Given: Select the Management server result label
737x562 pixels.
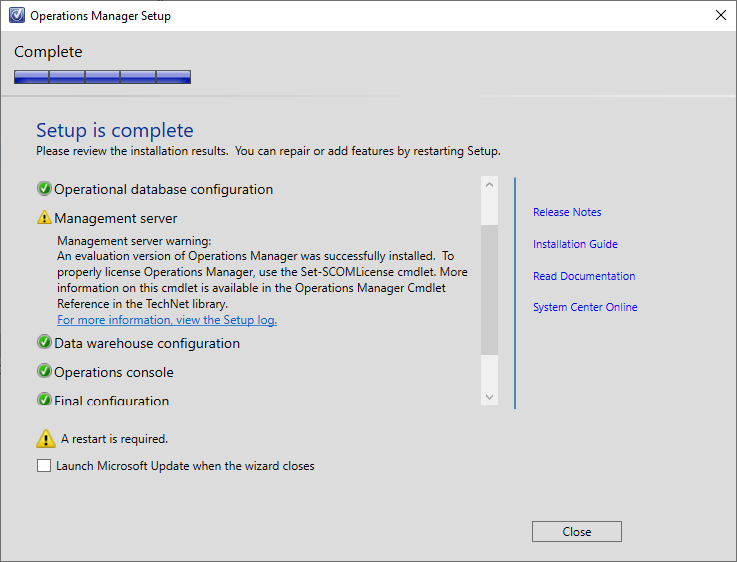Looking at the screenshot, I should coord(116,219).
